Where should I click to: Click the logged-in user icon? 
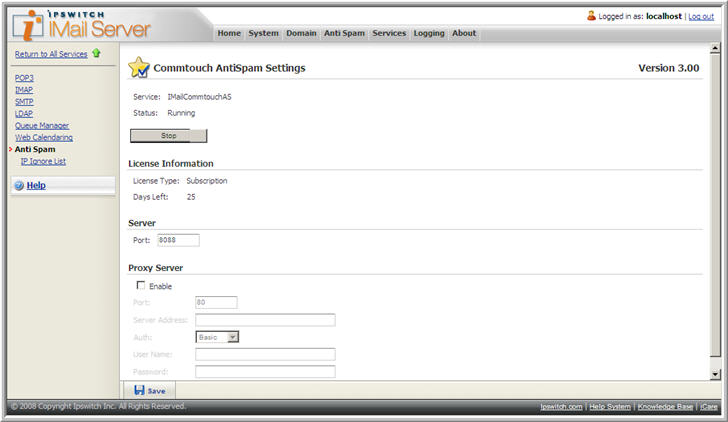pos(591,16)
